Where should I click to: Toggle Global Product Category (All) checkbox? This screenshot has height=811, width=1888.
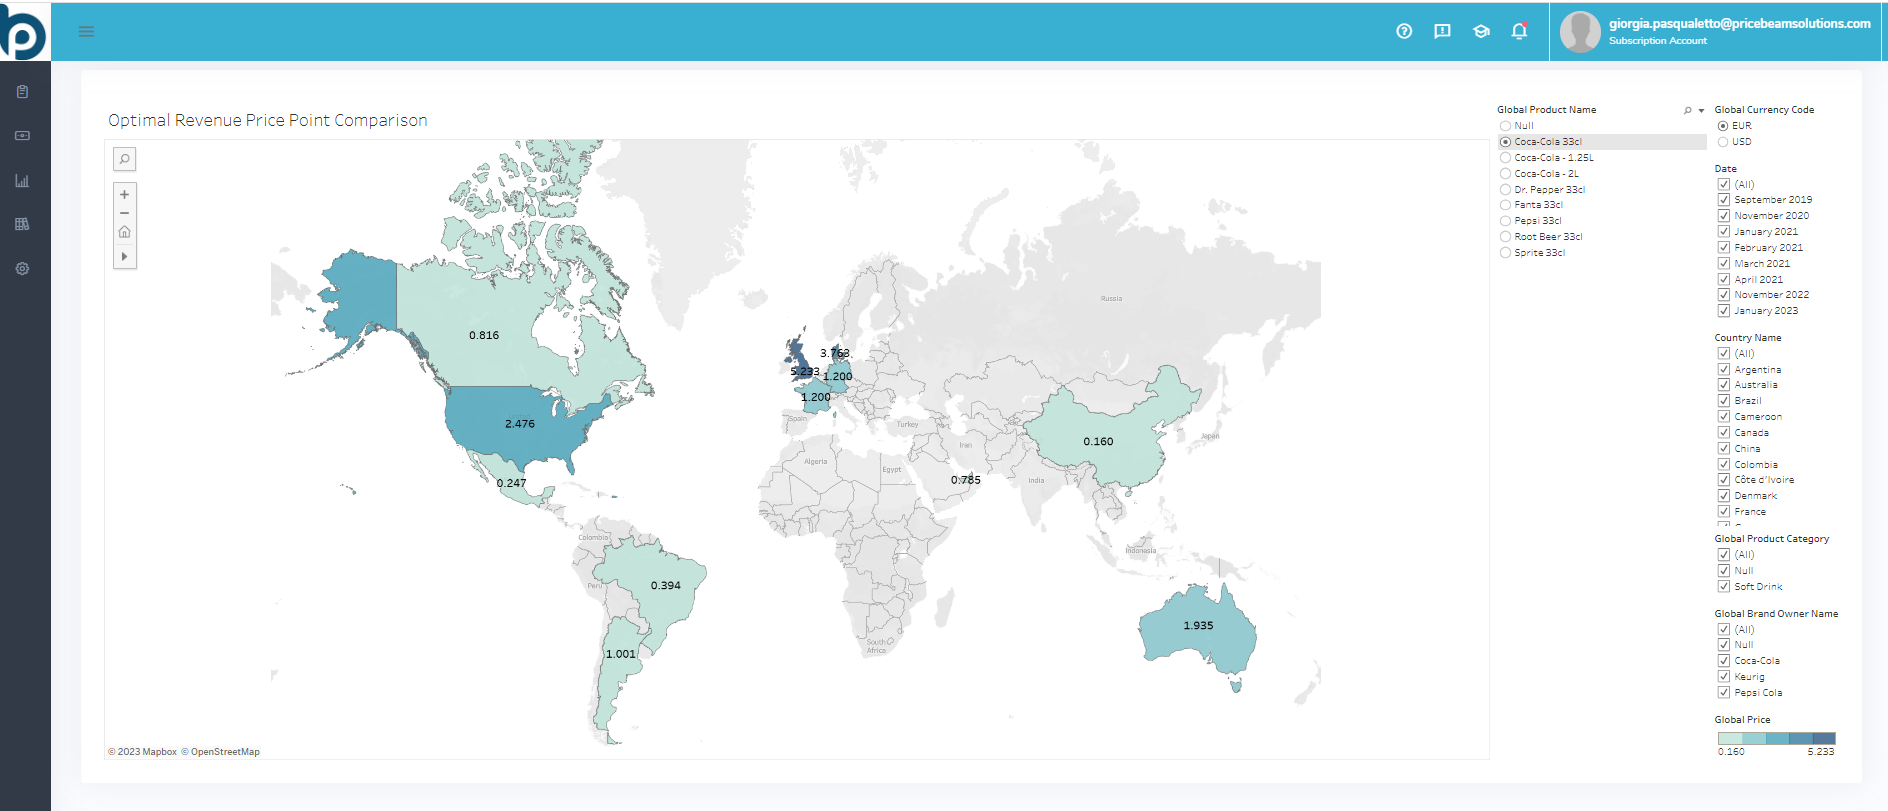click(x=1724, y=555)
